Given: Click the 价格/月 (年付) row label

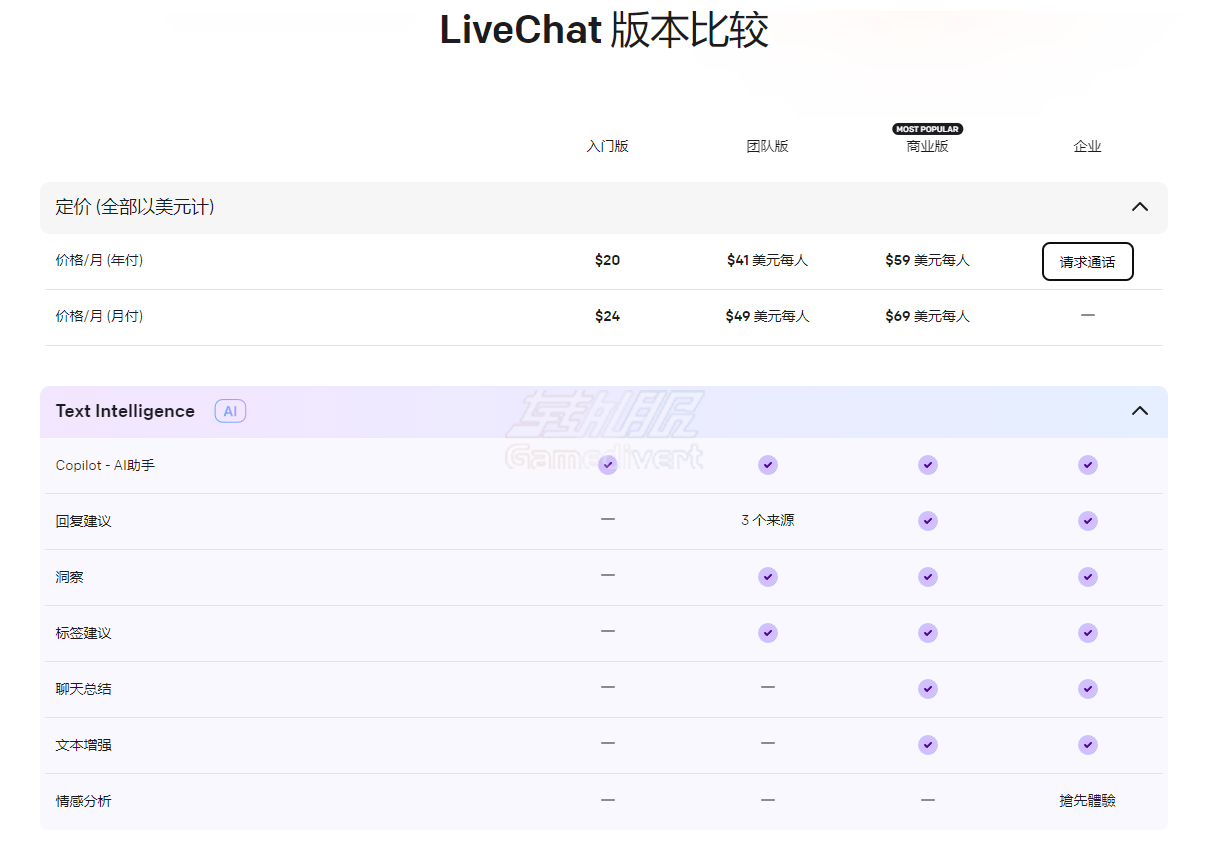Looking at the screenshot, I should click(x=99, y=260).
